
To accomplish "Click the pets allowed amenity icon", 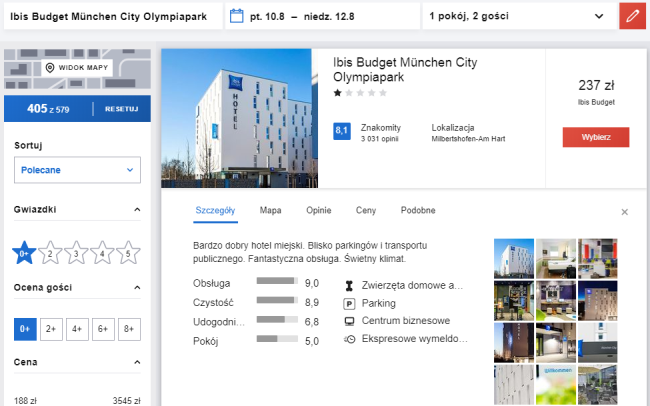I will (349, 286).
